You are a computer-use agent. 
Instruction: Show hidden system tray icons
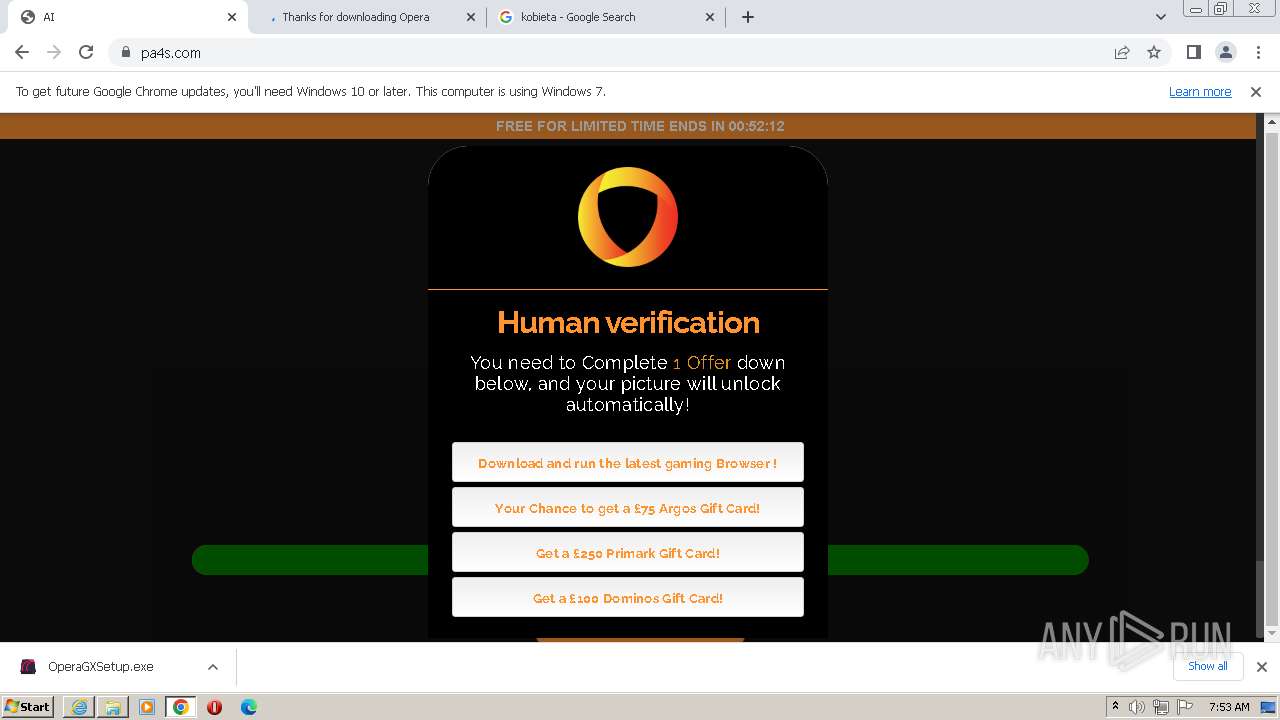point(1116,706)
